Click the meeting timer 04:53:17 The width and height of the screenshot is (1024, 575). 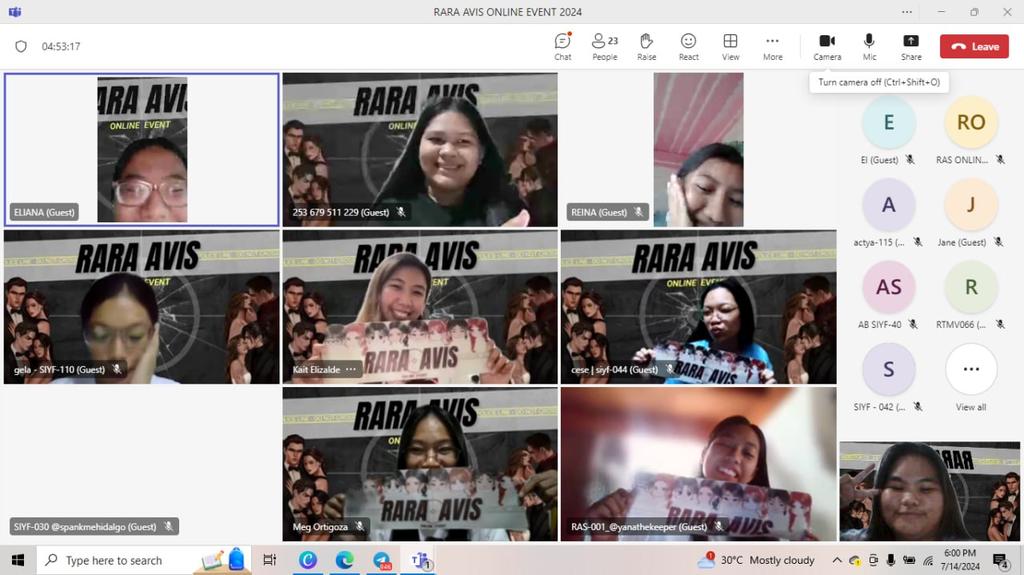pyautogui.click(x=61, y=46)
